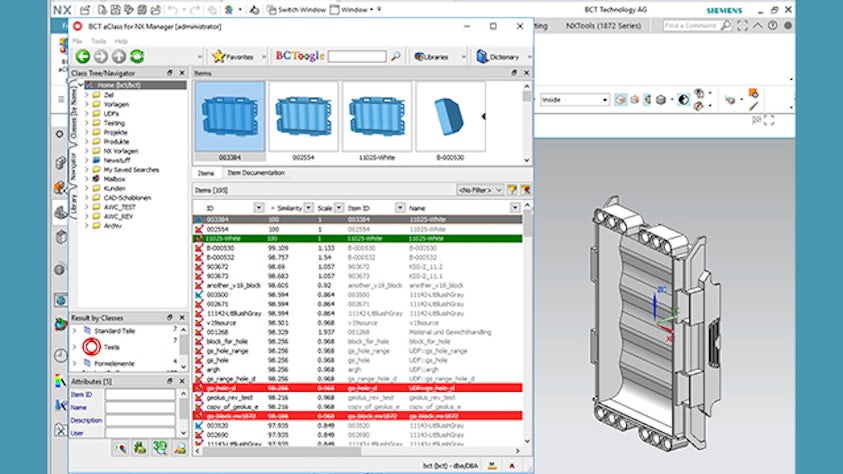Image resolution: width=843 pixels, height=474 pixels.
Task: Open the Libraries toolbar button
Action: (x=431, y=56)
